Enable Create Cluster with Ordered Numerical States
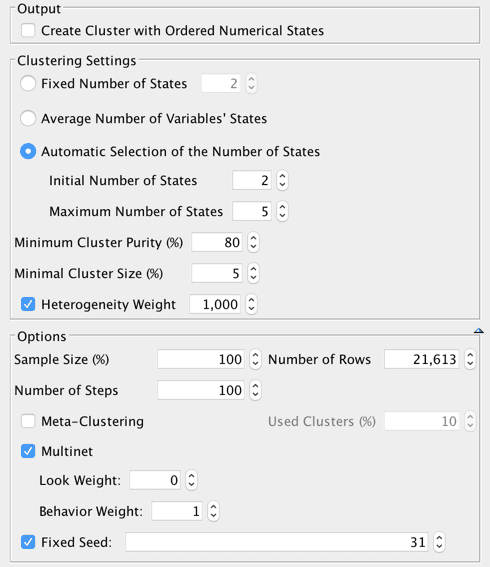 pyautogui.click(x=28, y=31)
